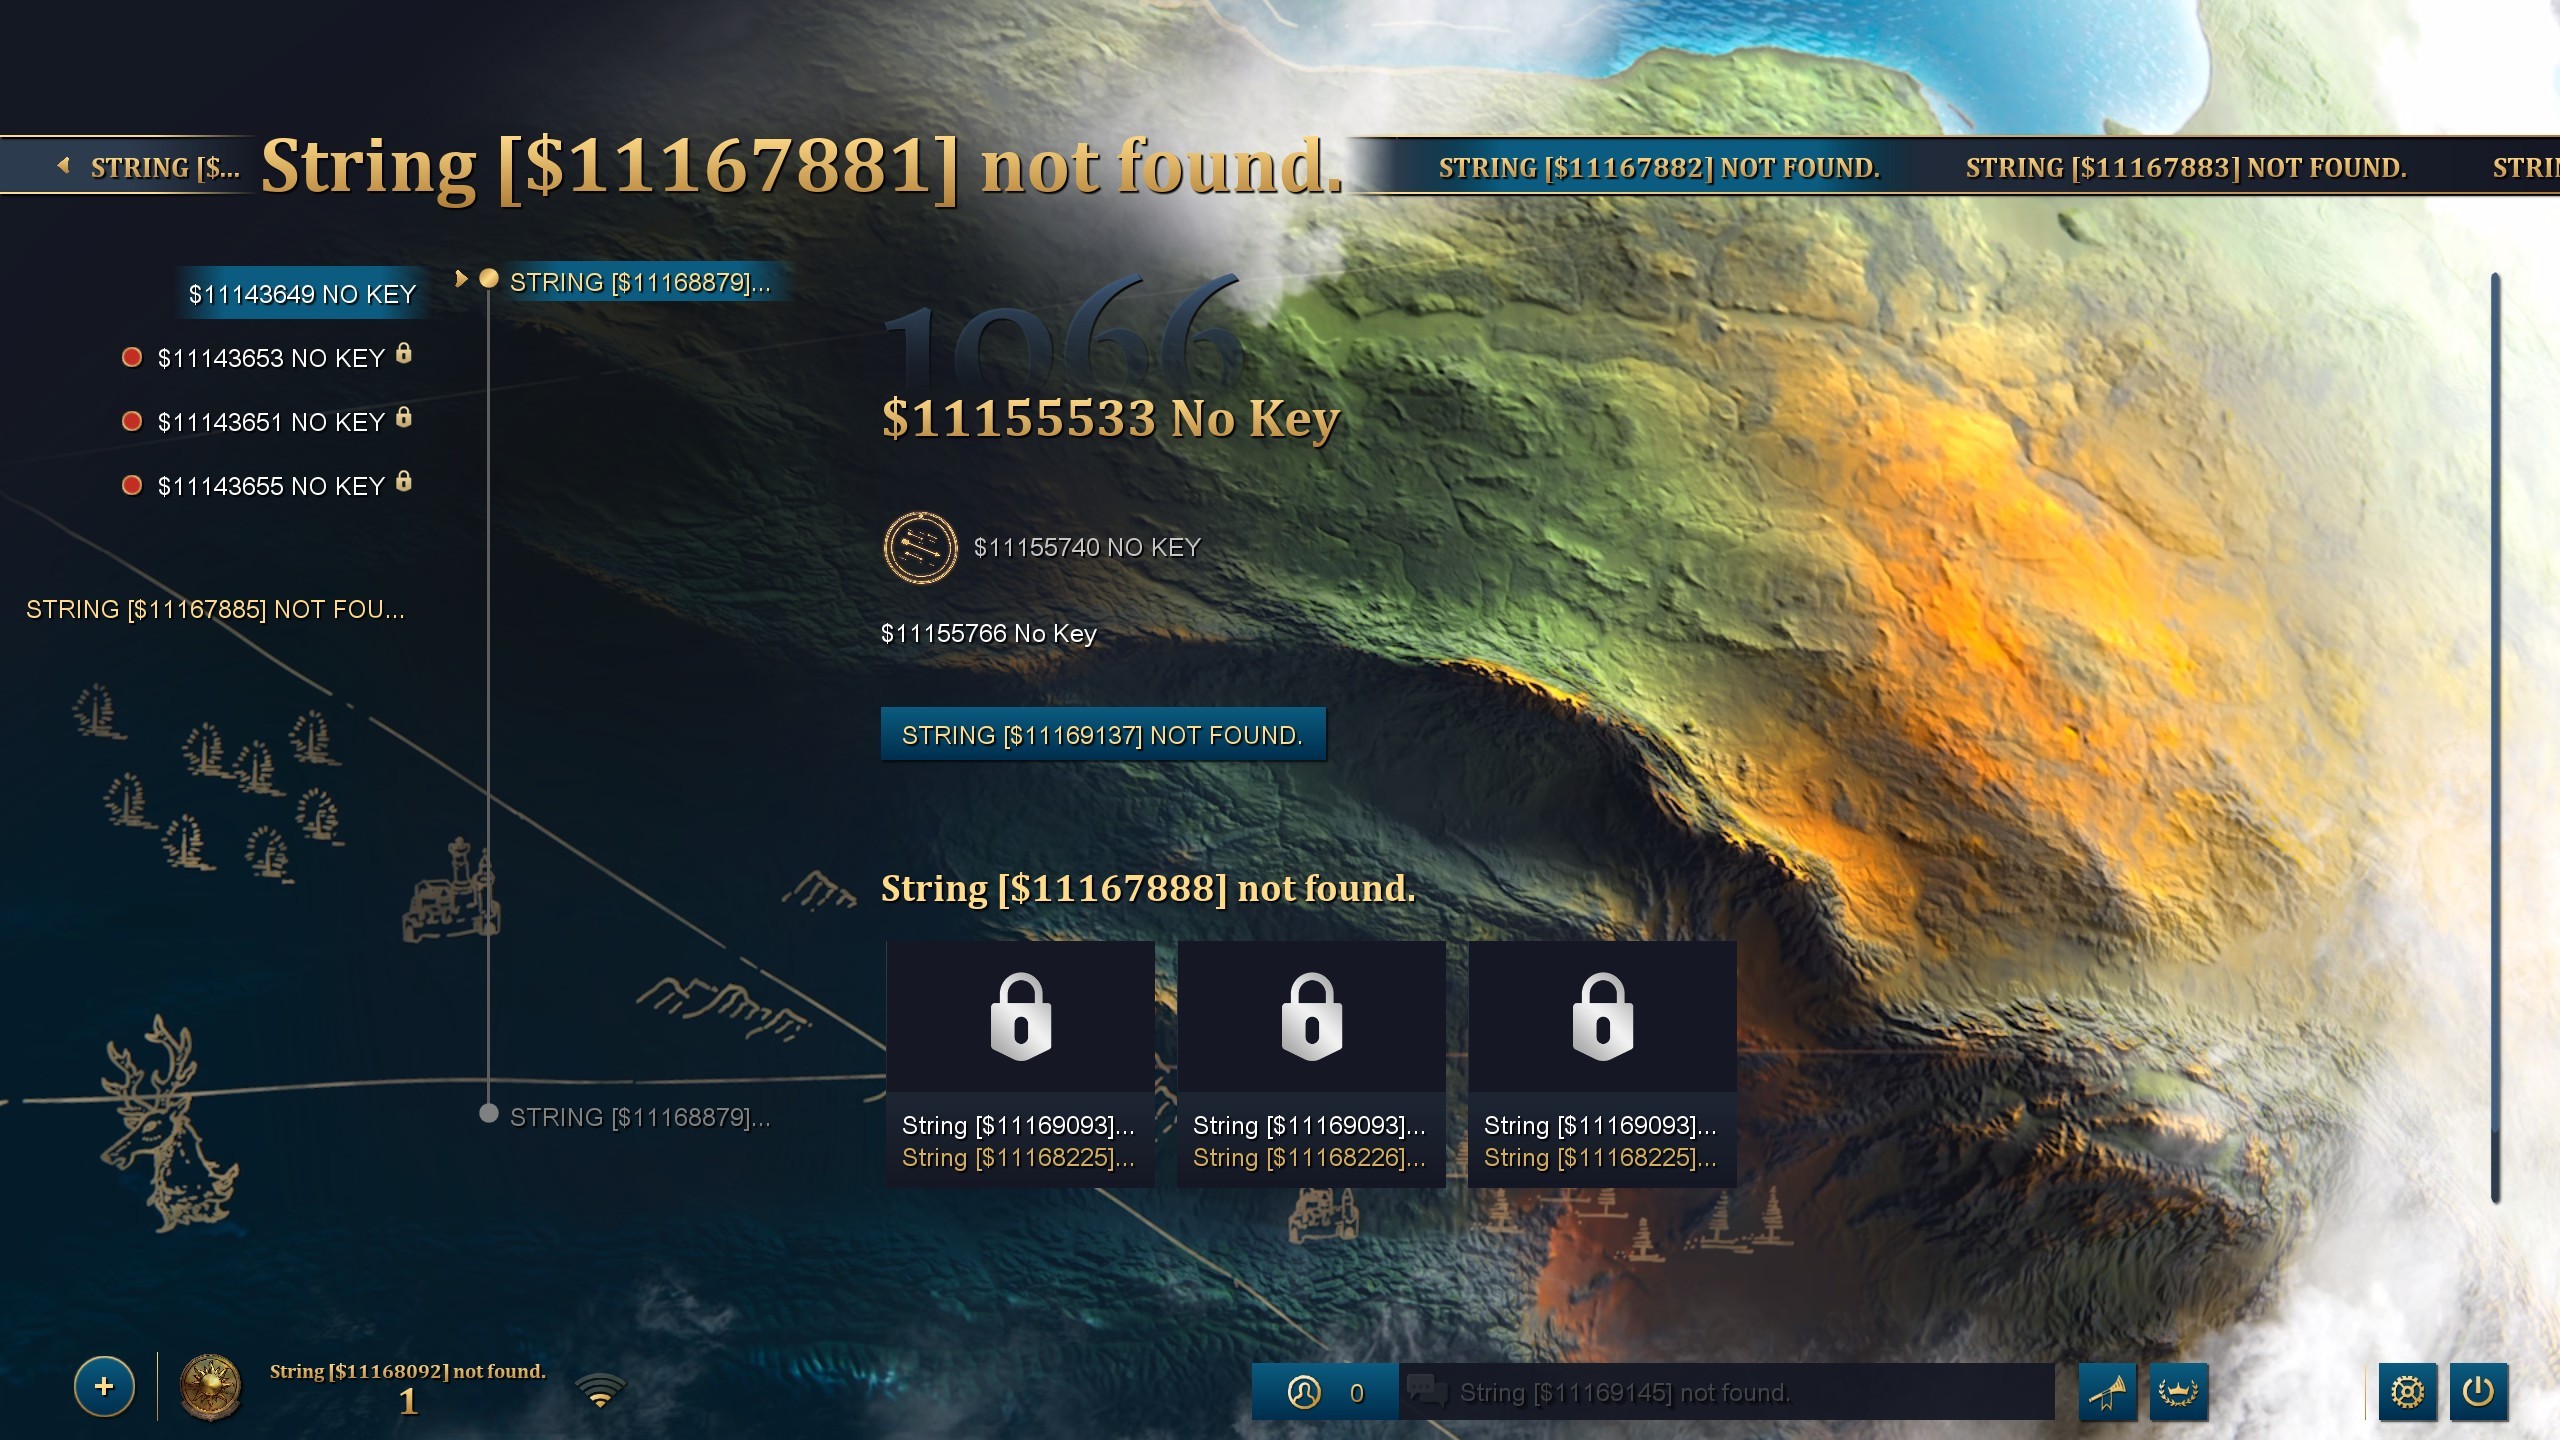
Task: Click the vertical scrollbar on right edge
Action: [x=2495, y=737]
